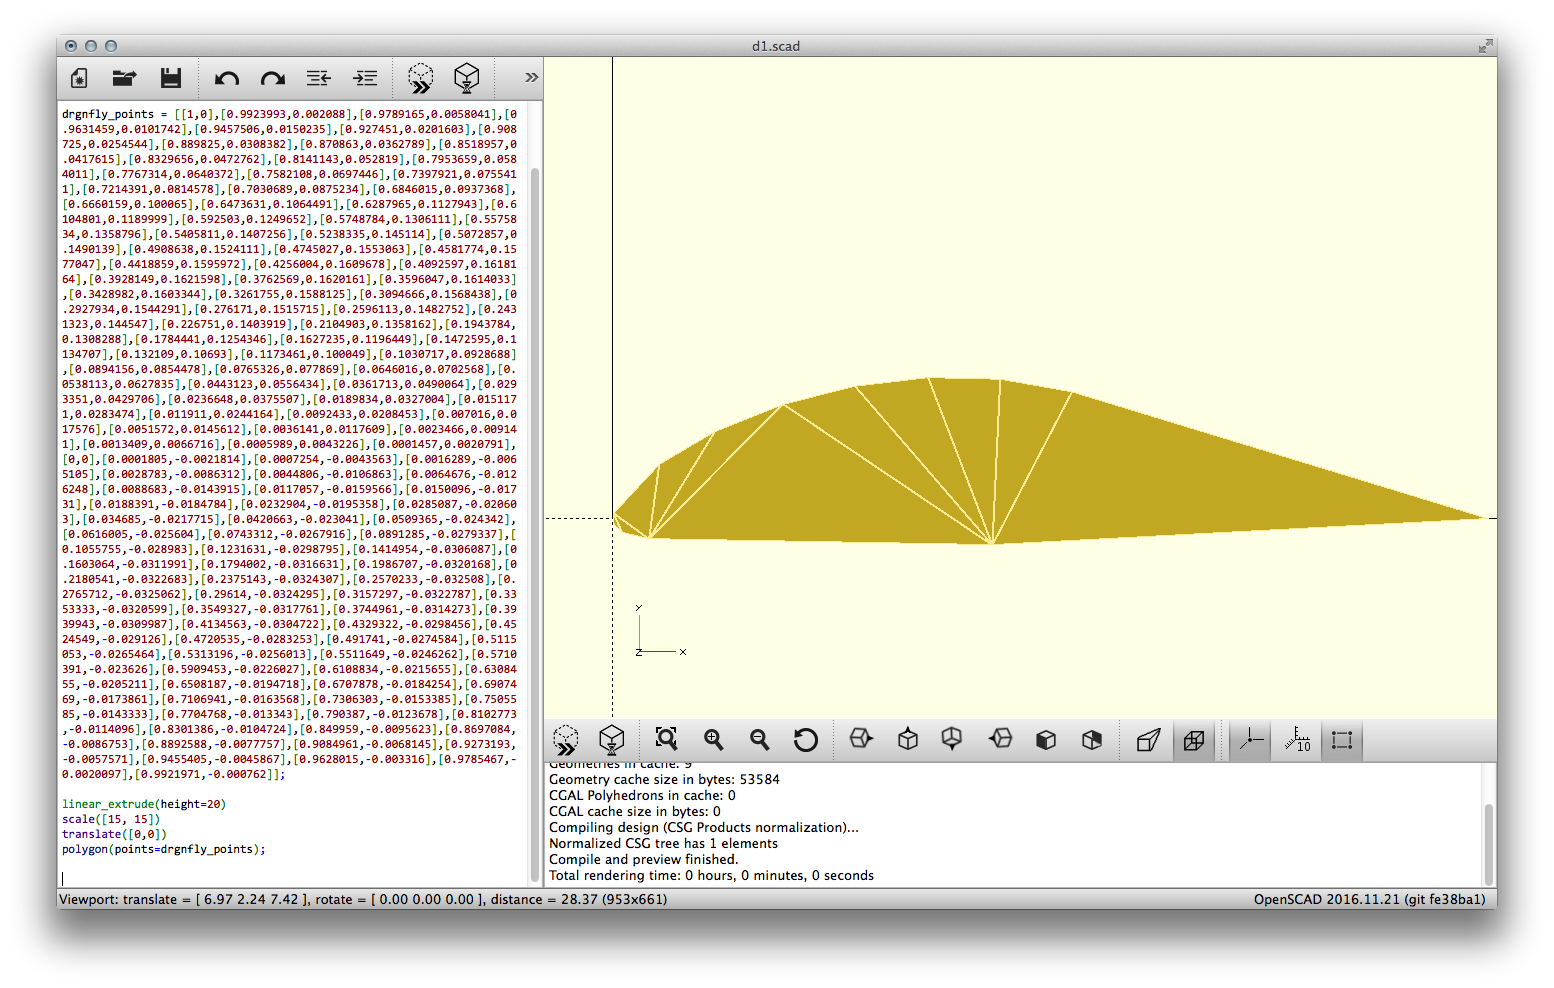Indent the selected code lines

[365, 78]
